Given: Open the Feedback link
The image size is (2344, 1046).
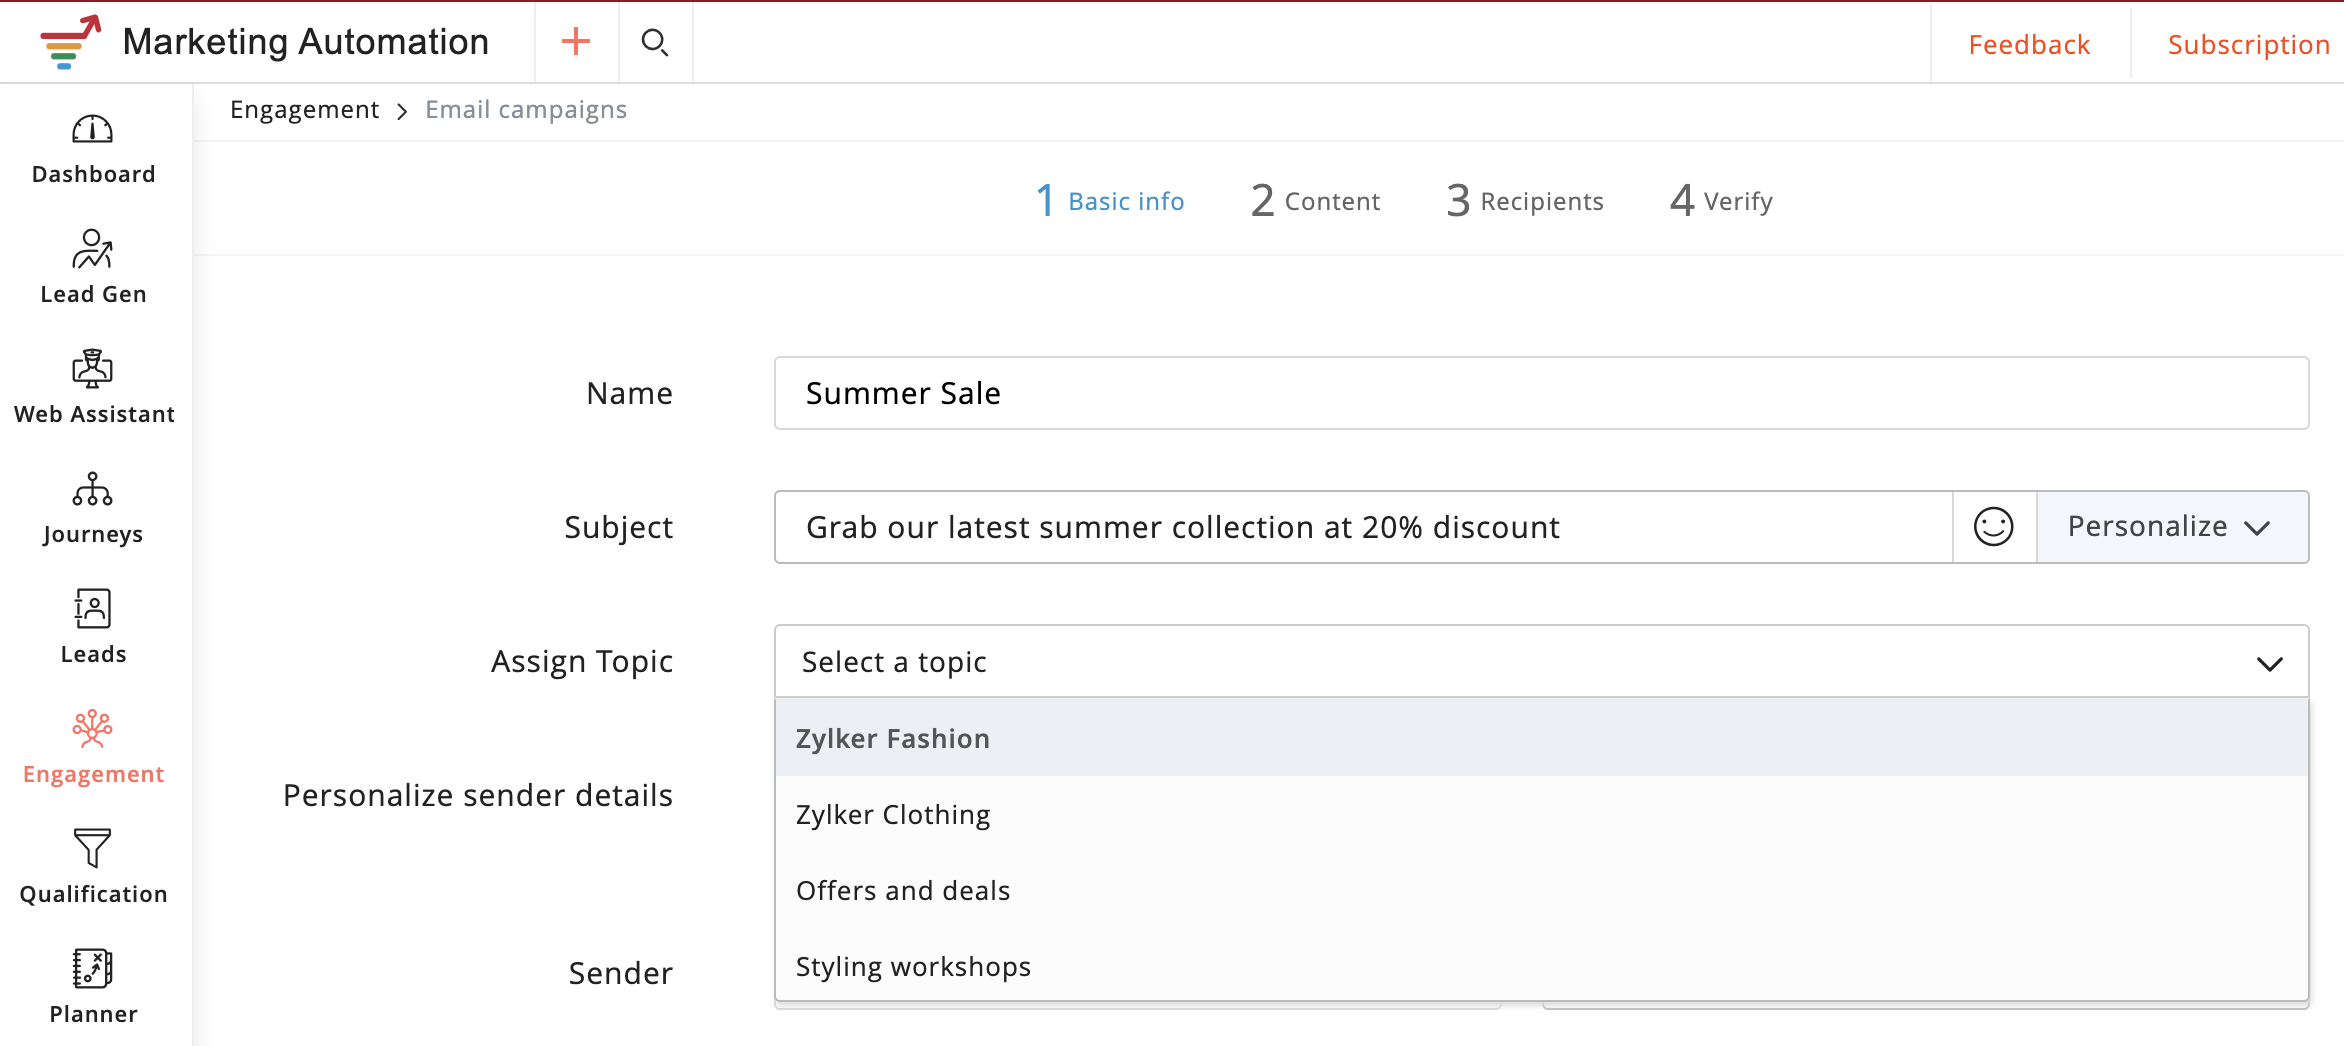Looking at the screenshot, I should (2028, 45).
